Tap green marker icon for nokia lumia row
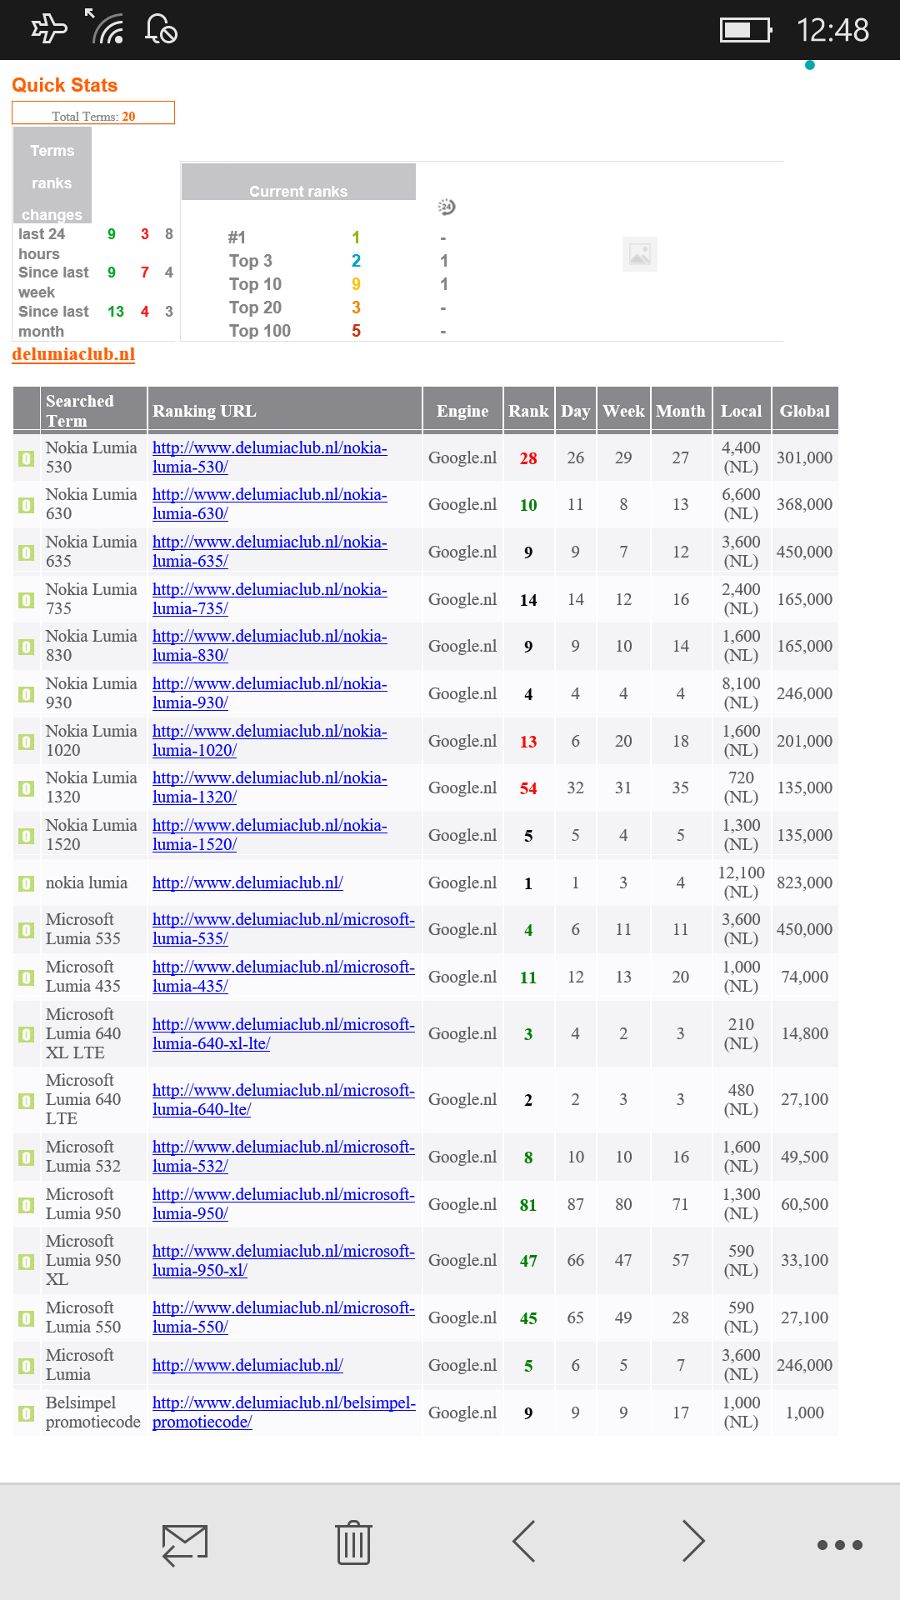 (x=27, y=883)
